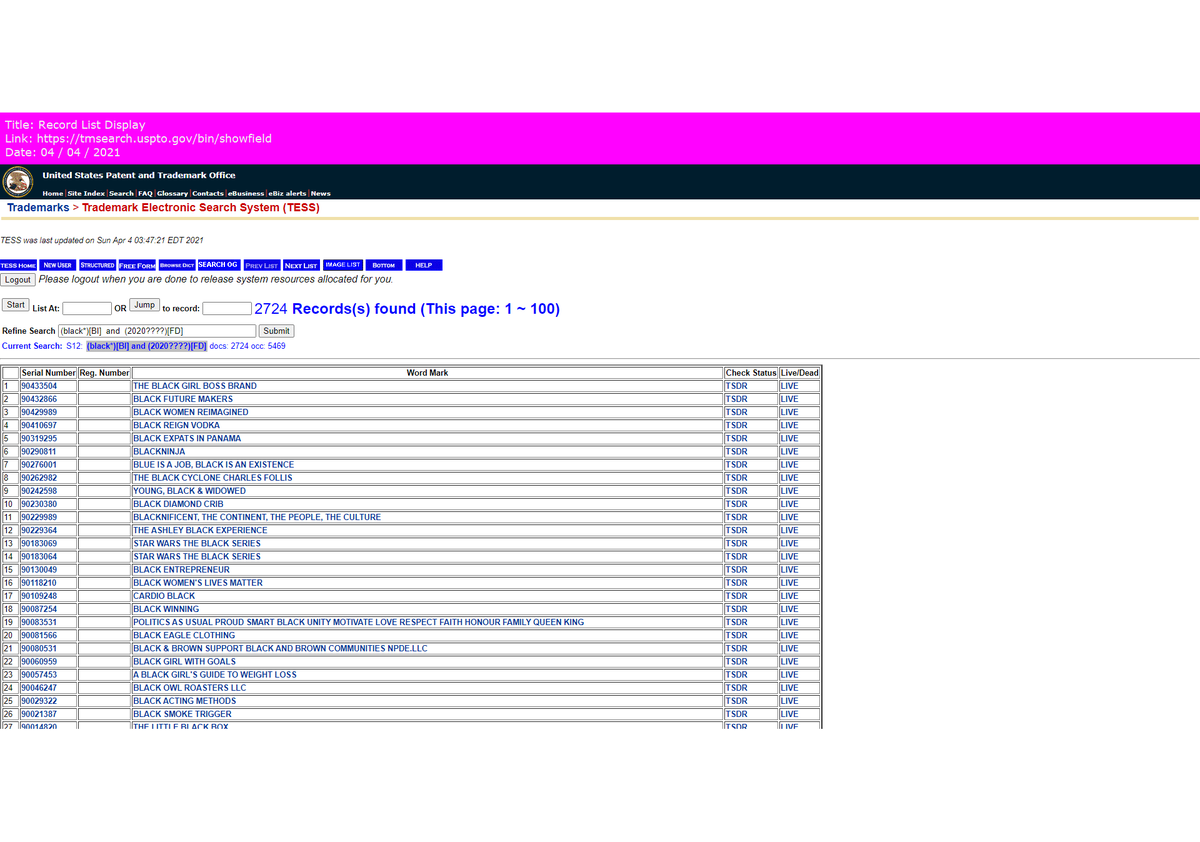Open POLITICS AS USUAL PROUD SMART mark

pos(359,622)
